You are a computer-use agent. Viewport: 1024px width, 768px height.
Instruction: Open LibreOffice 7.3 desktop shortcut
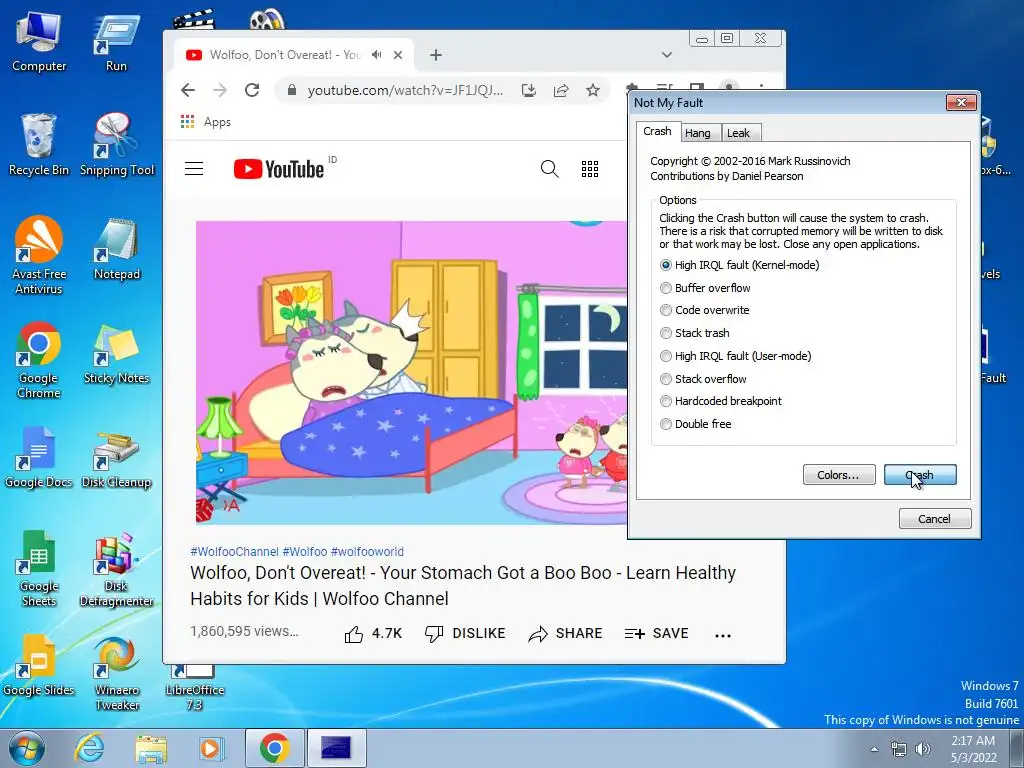(x=194, y=687)
